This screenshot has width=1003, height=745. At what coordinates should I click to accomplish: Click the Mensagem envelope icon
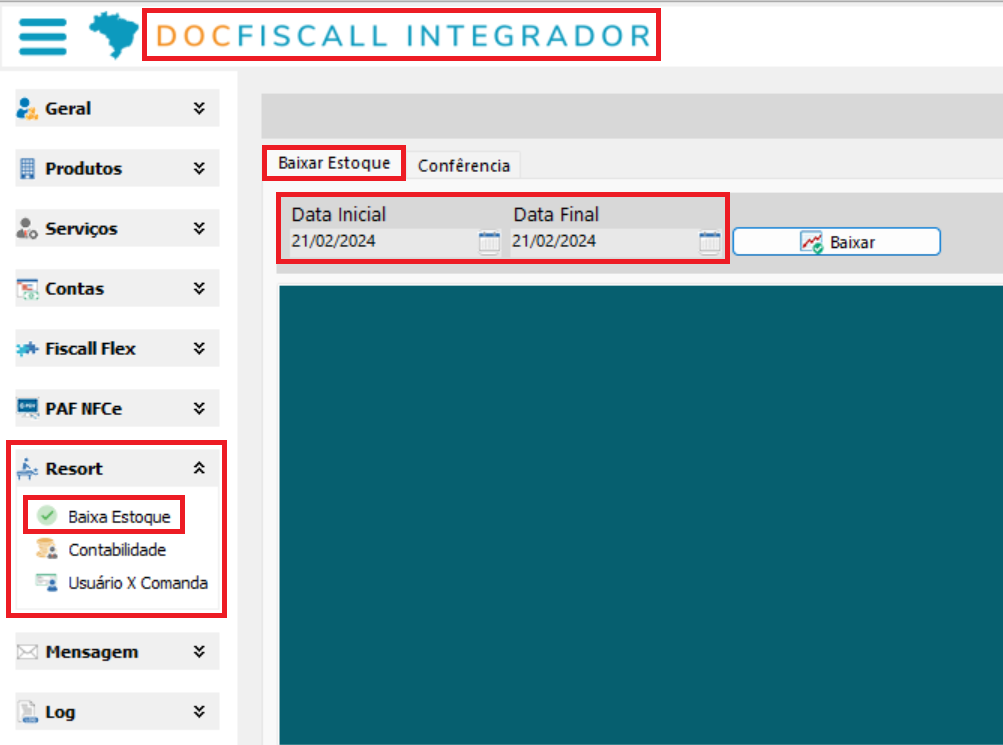[x=28, y=652]
